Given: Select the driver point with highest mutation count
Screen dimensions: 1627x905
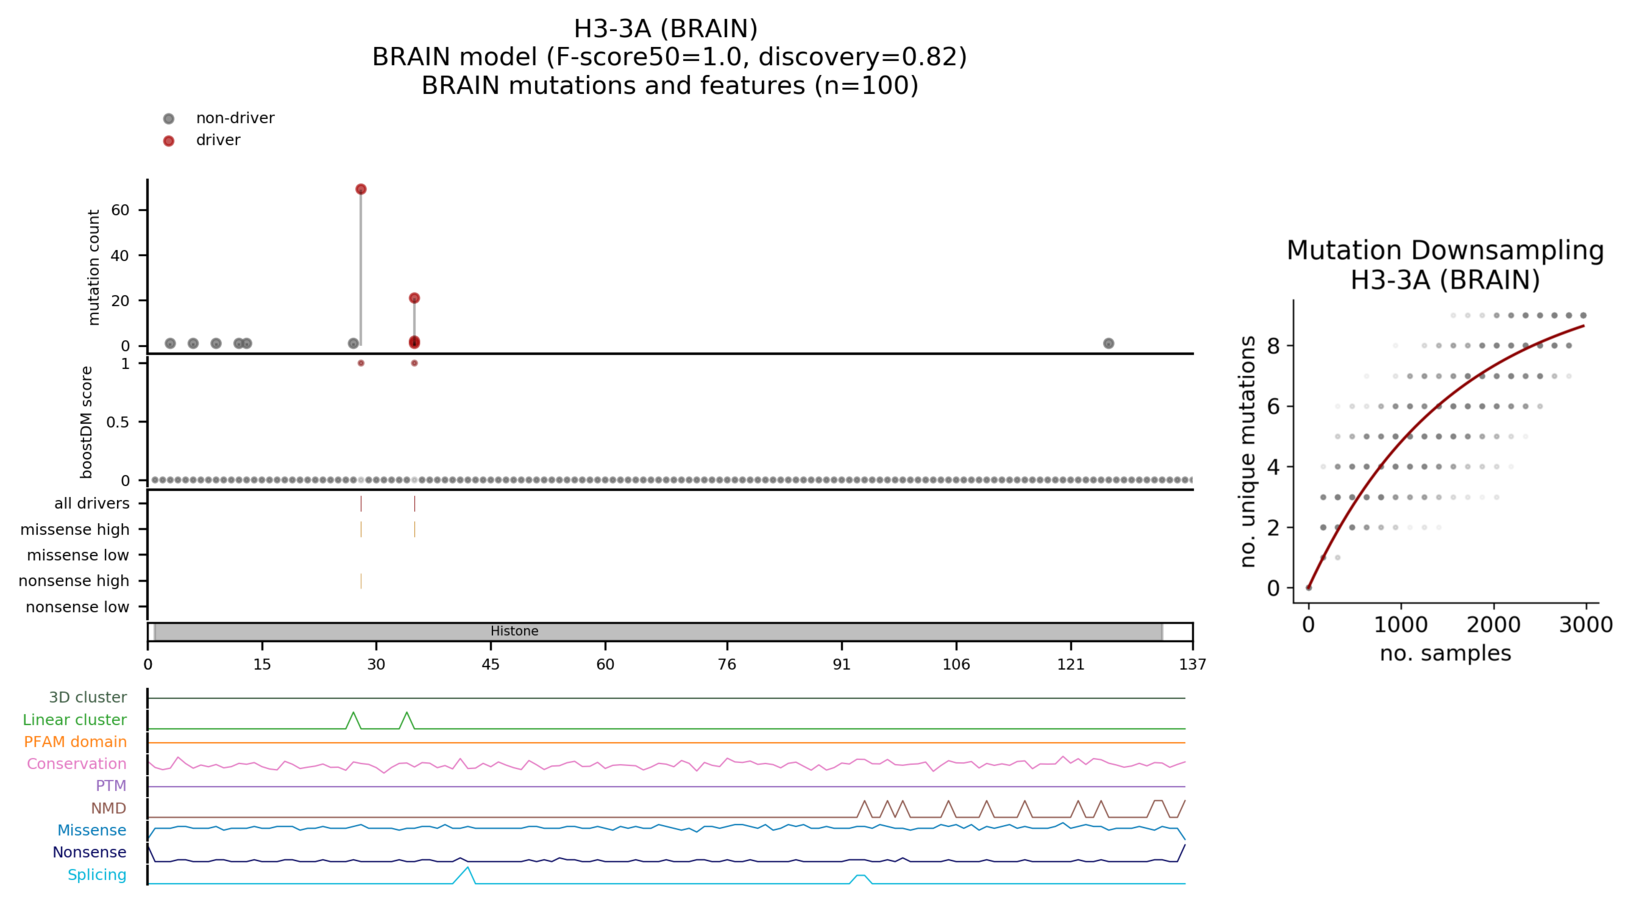Looking at the screenshot, I should pos(361,189).
